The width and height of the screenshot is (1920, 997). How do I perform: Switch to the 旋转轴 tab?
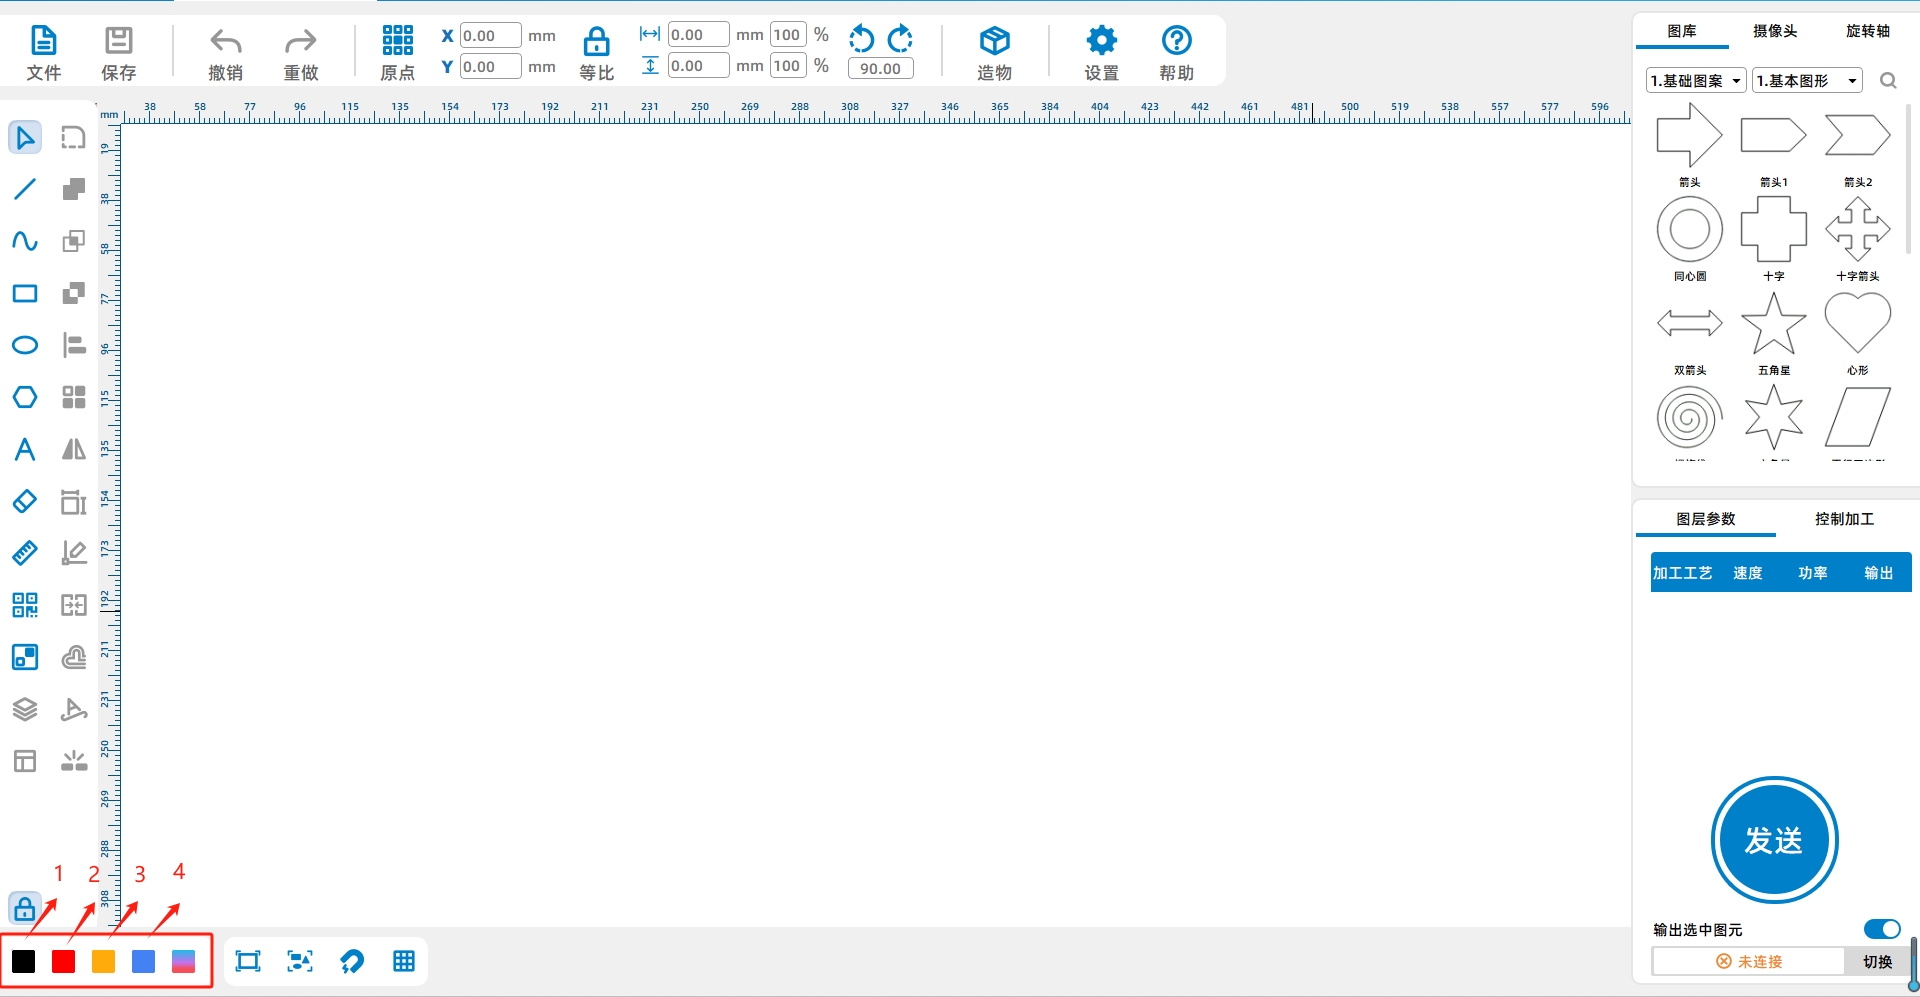[1868, 31]
